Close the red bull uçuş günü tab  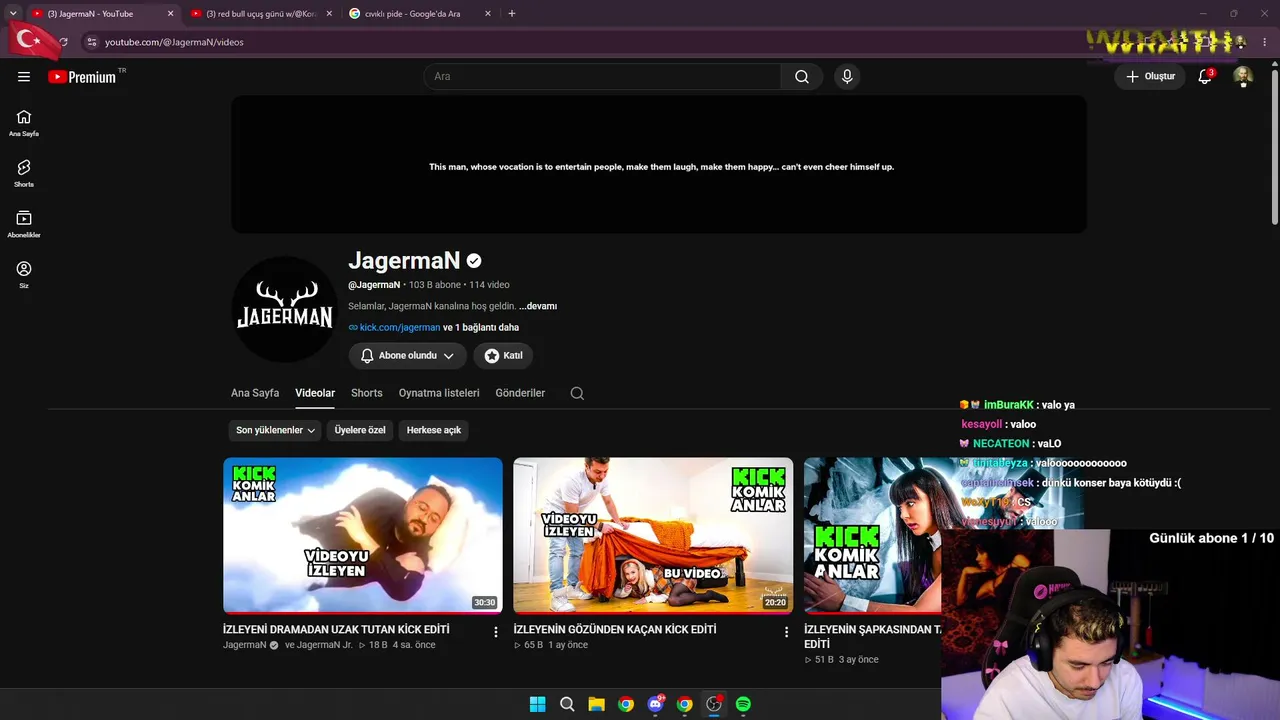(x=329, y=14)
